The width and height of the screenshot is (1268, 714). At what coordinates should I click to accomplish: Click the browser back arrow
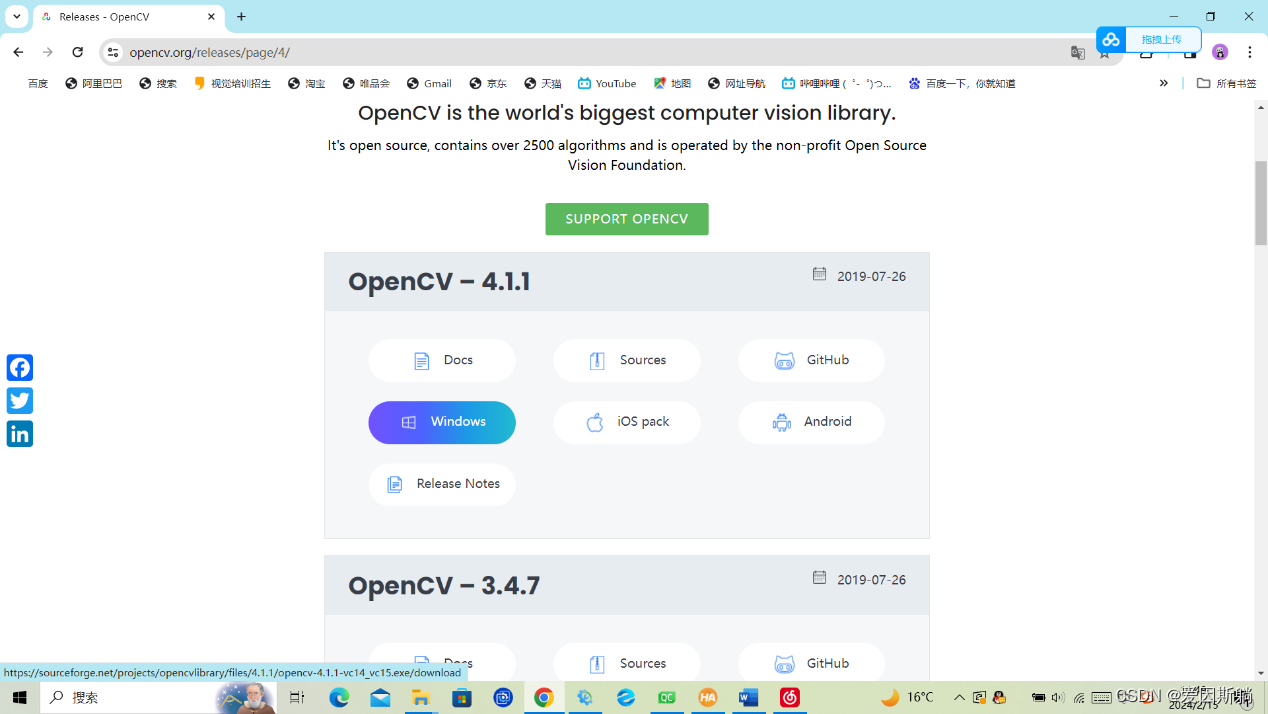[18, 52]
